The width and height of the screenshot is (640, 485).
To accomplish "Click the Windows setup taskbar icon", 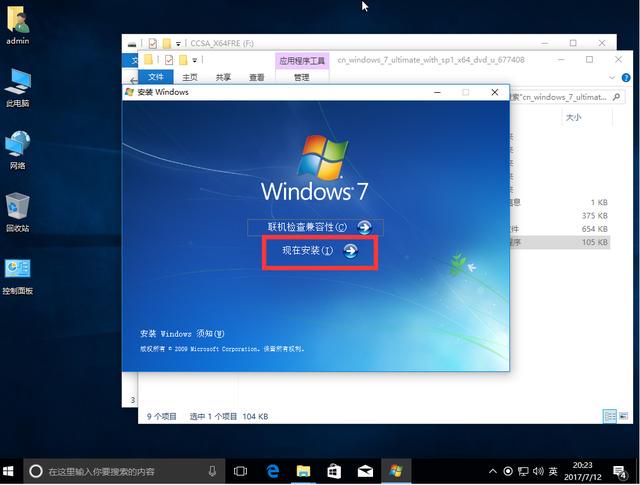I will [396, 472].
